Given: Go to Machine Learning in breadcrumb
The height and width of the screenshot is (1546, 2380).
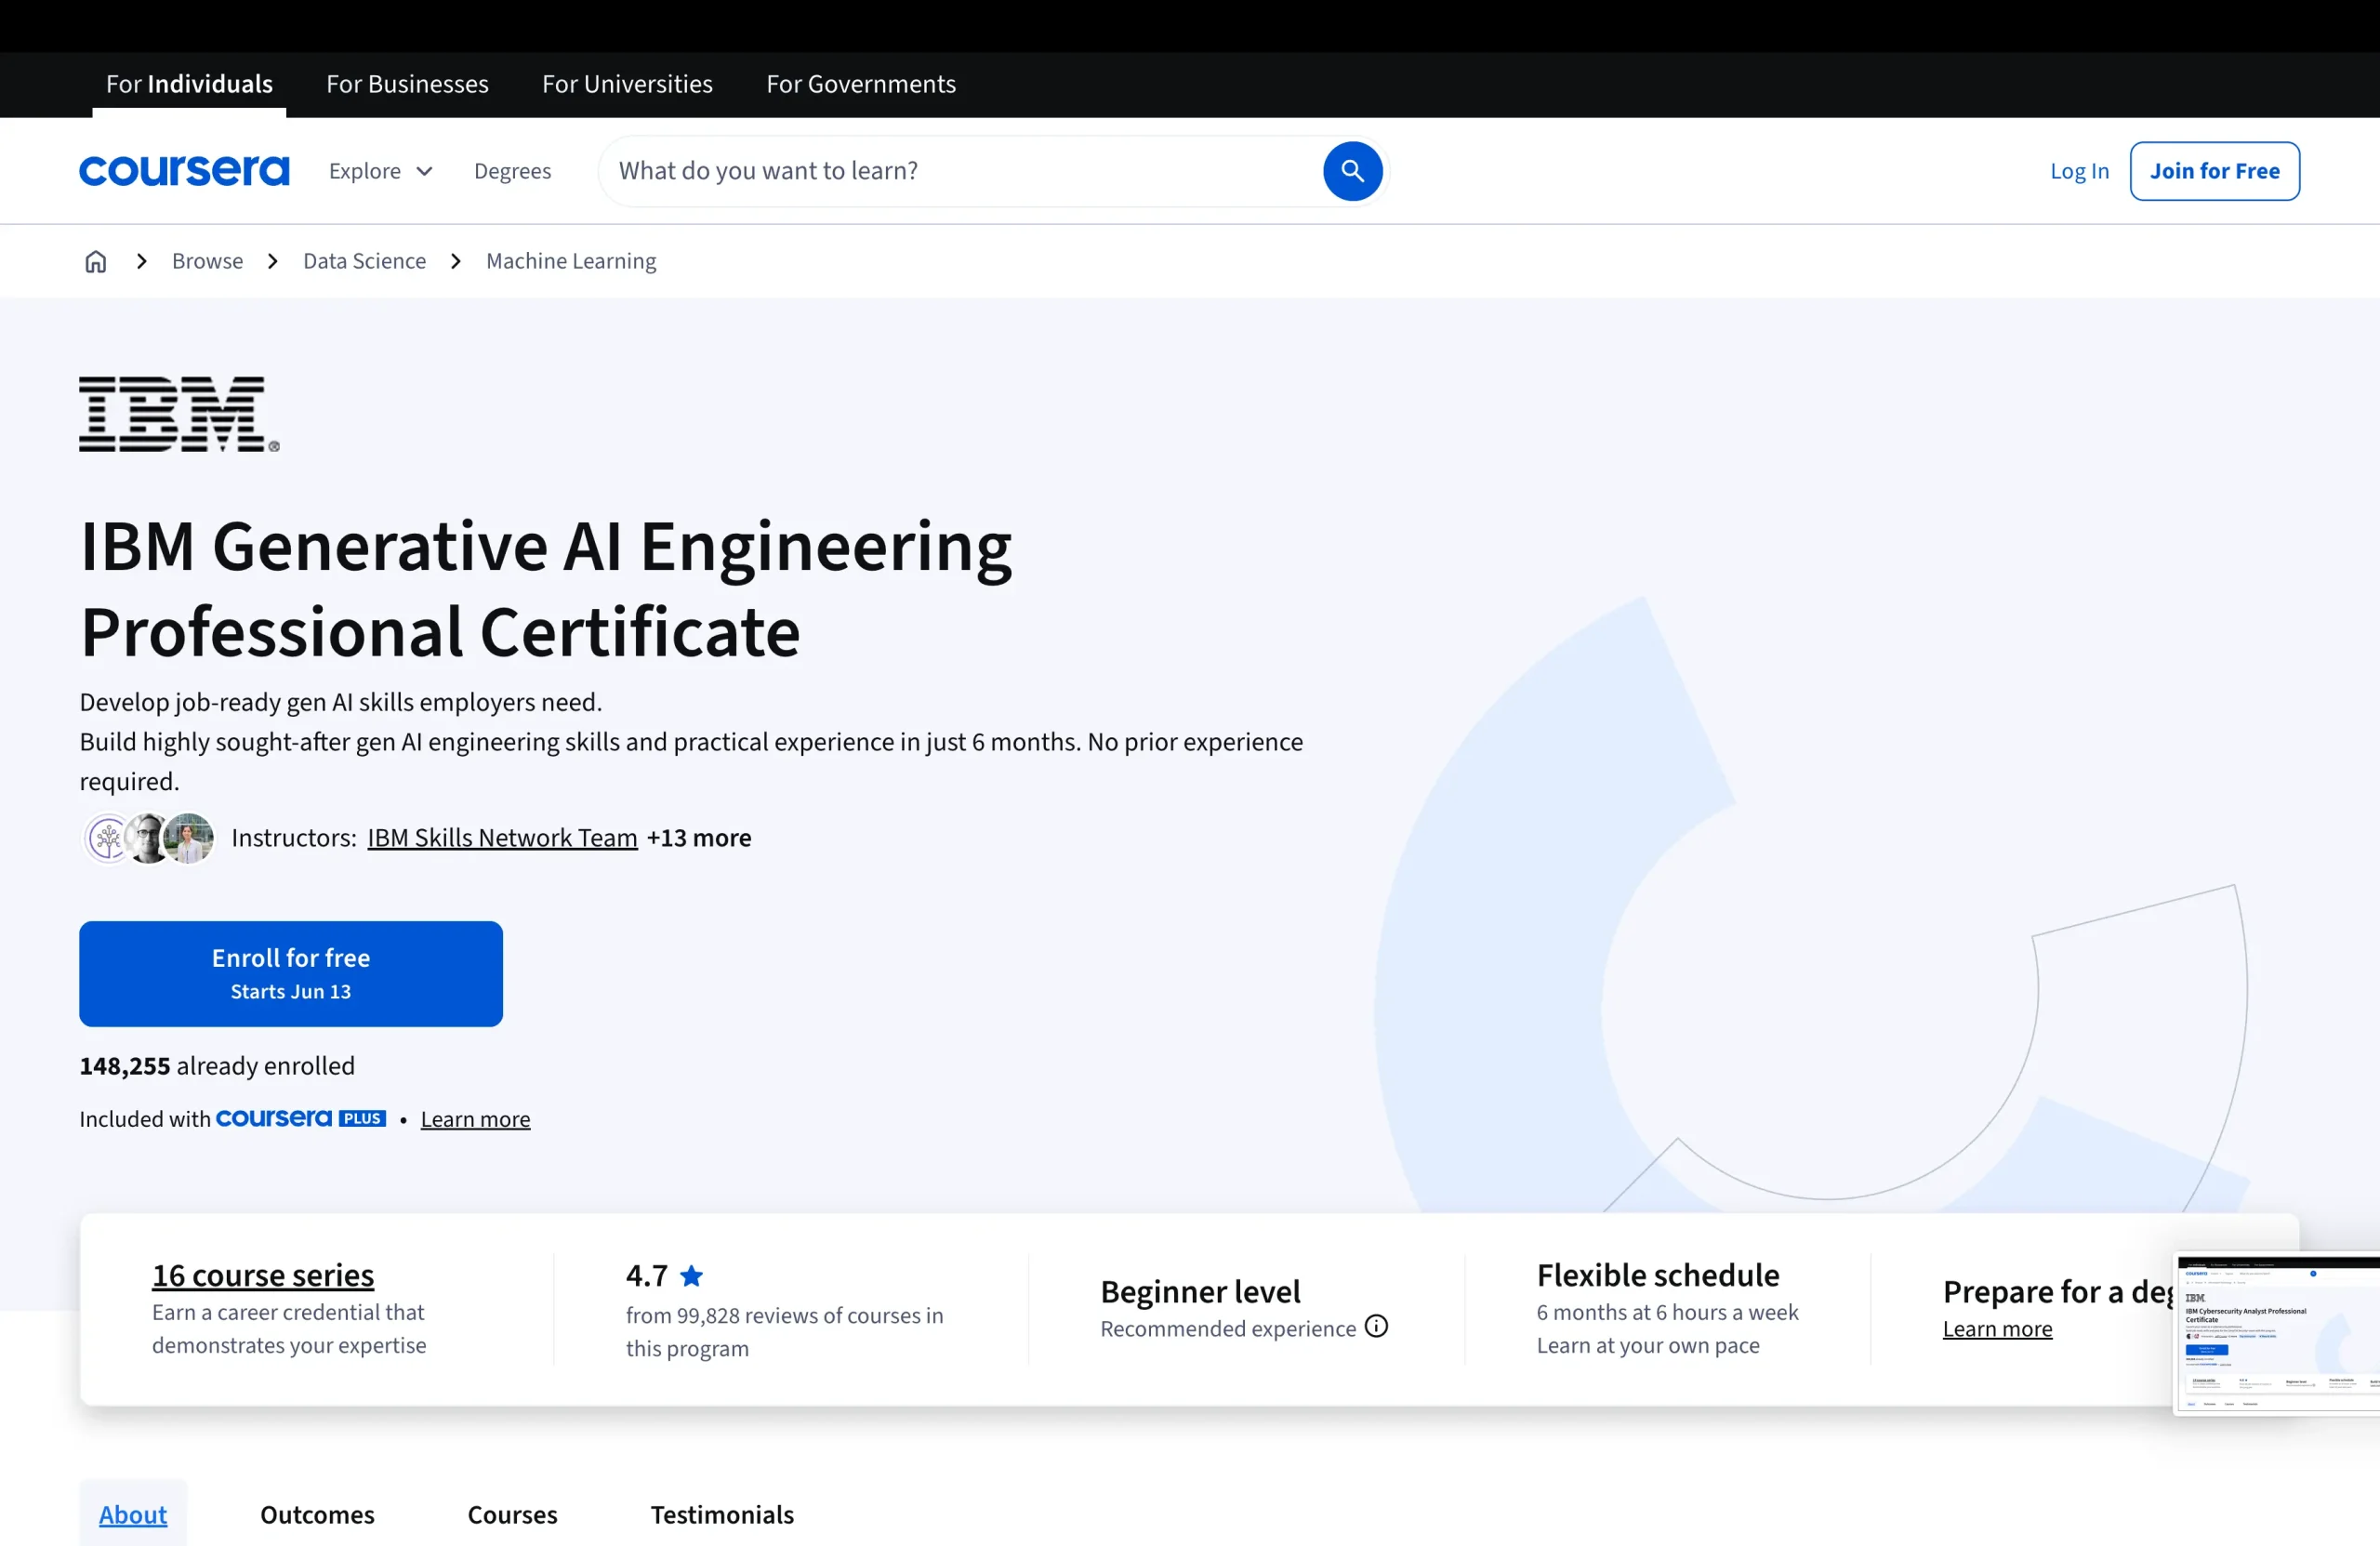Looking at the screenshot, I should tap(571, 261).
